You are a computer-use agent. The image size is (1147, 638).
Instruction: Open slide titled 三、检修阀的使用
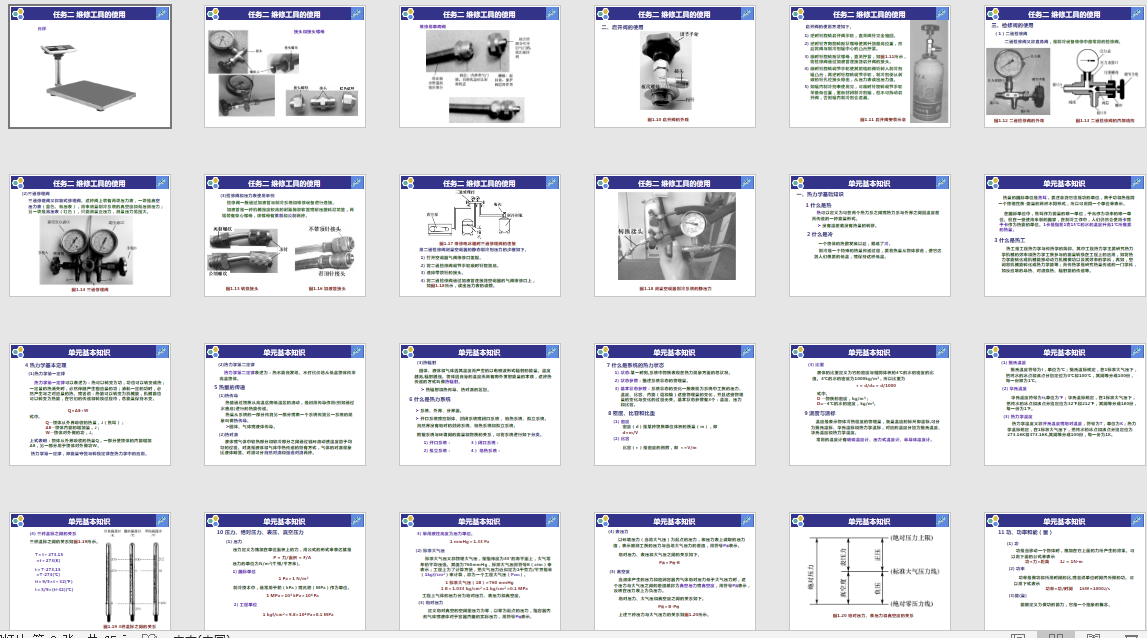[1064, 67]
